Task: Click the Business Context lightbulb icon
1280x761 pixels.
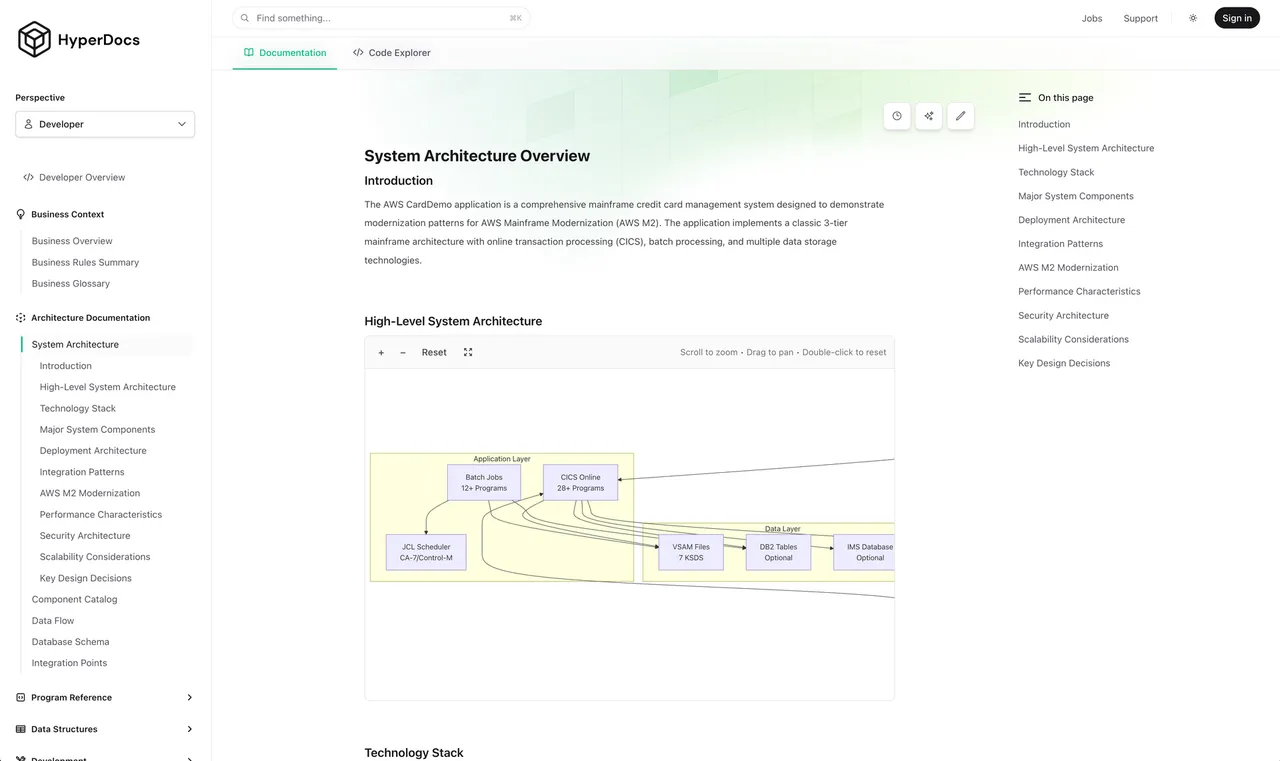Action: (21, 214)
